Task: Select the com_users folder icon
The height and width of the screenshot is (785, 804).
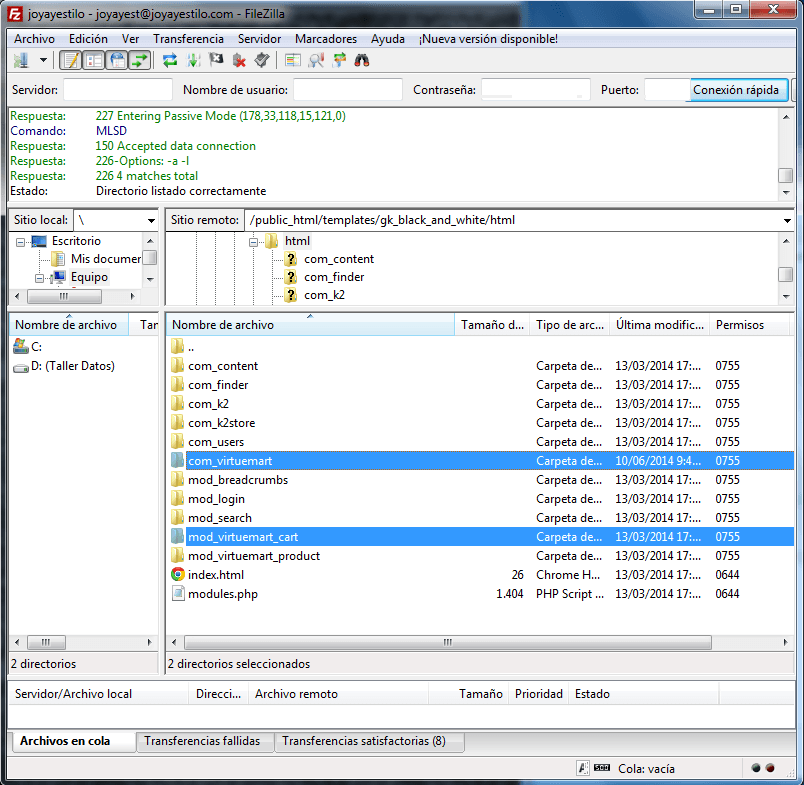Action: tap(177, 441)
